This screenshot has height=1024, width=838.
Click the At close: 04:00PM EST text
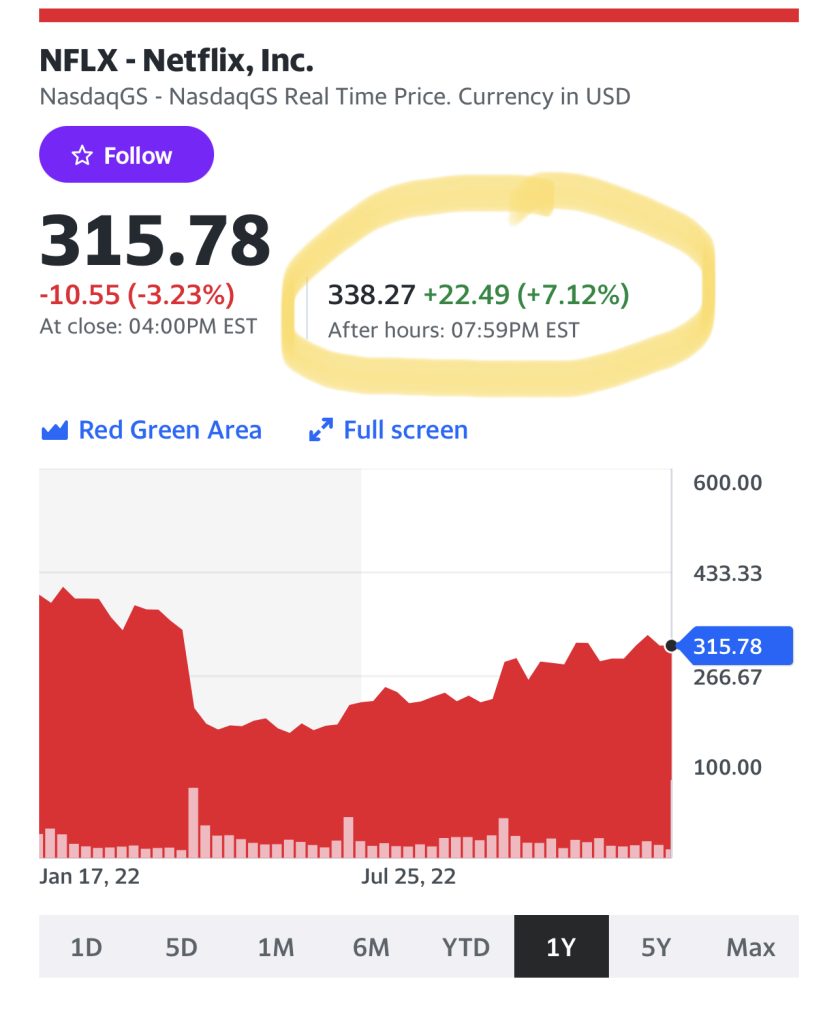[x=148, y=326]
